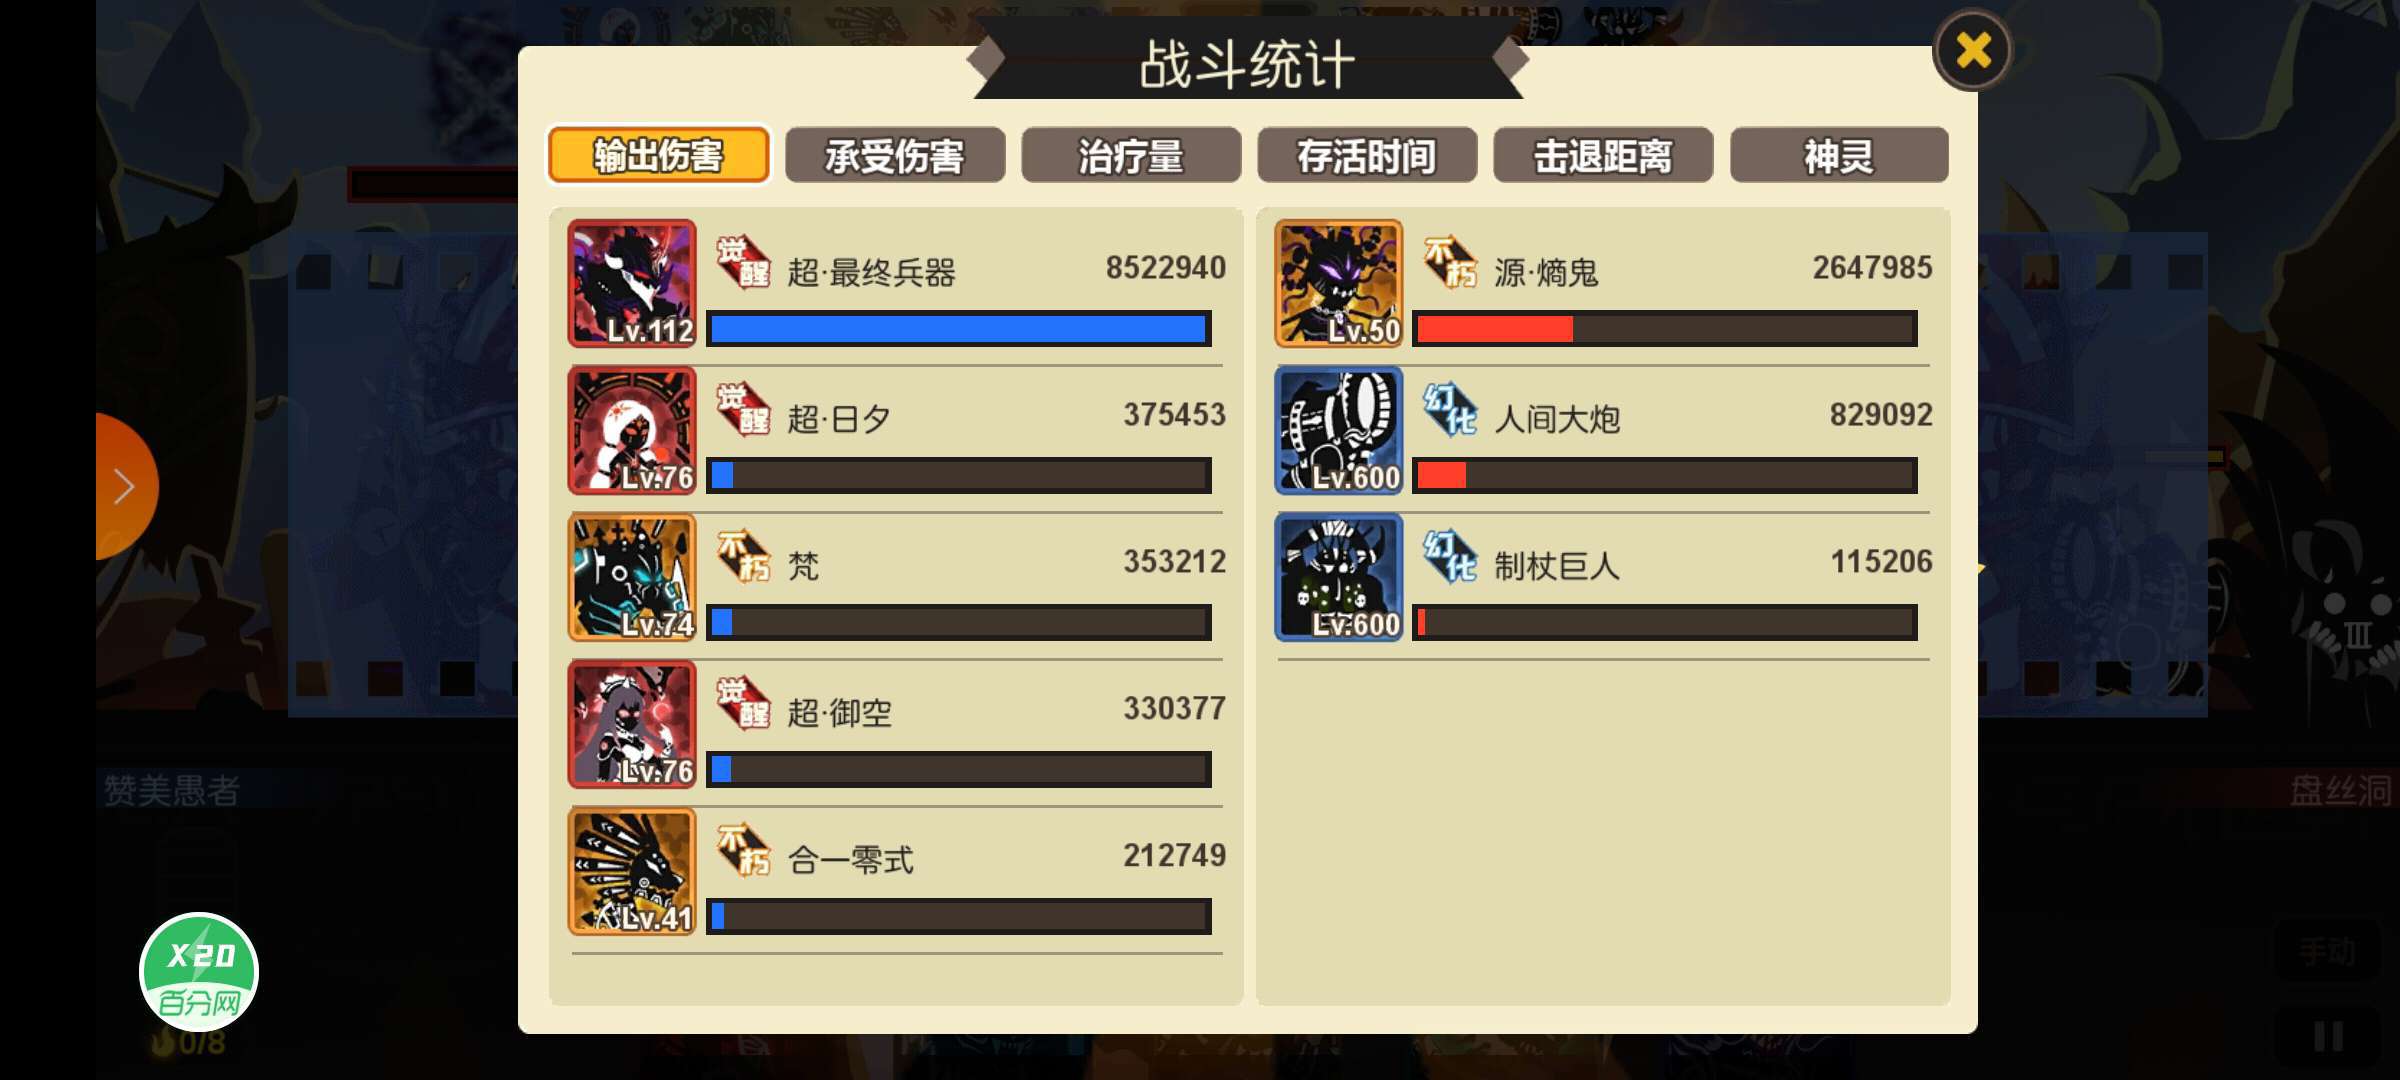This screenshot has height=1080, width=2400.
Task: Close the 战斗统计 dialog
Action: [x=1972, y=50]
